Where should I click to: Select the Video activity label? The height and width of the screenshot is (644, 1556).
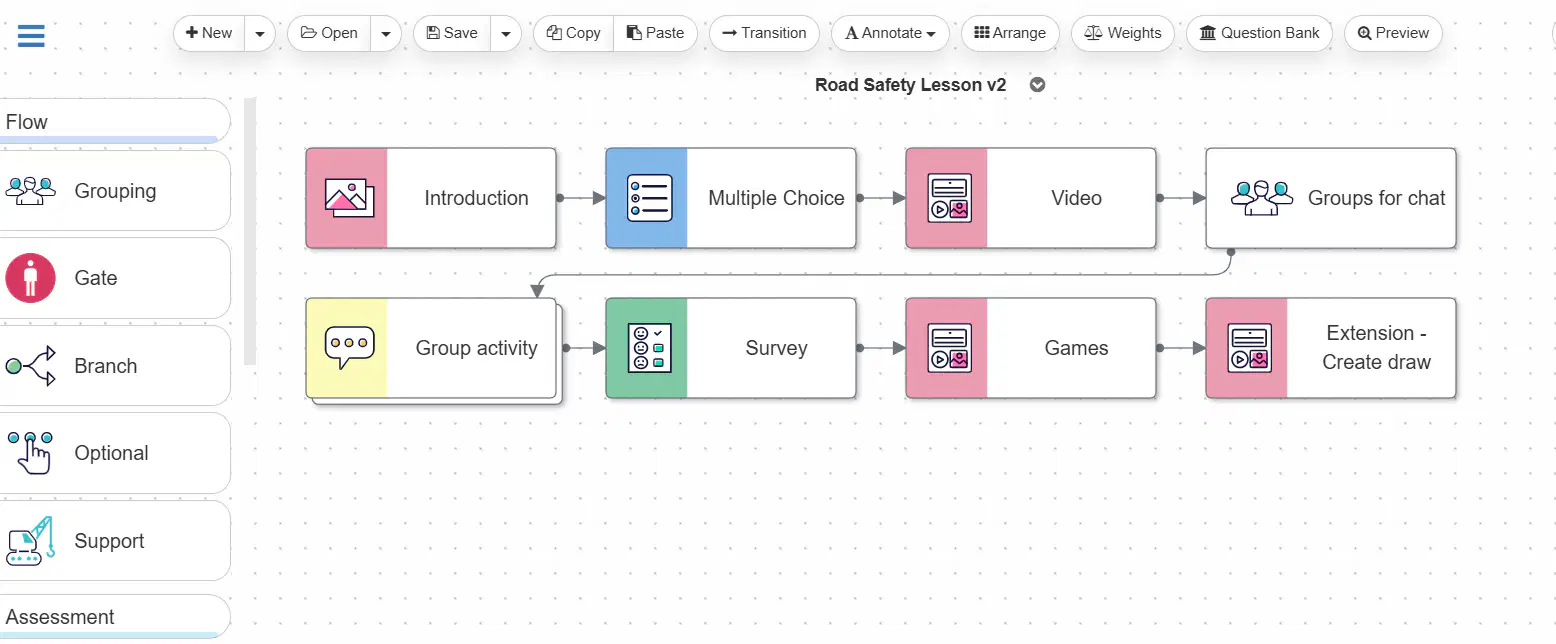(x=1076, y=198)
